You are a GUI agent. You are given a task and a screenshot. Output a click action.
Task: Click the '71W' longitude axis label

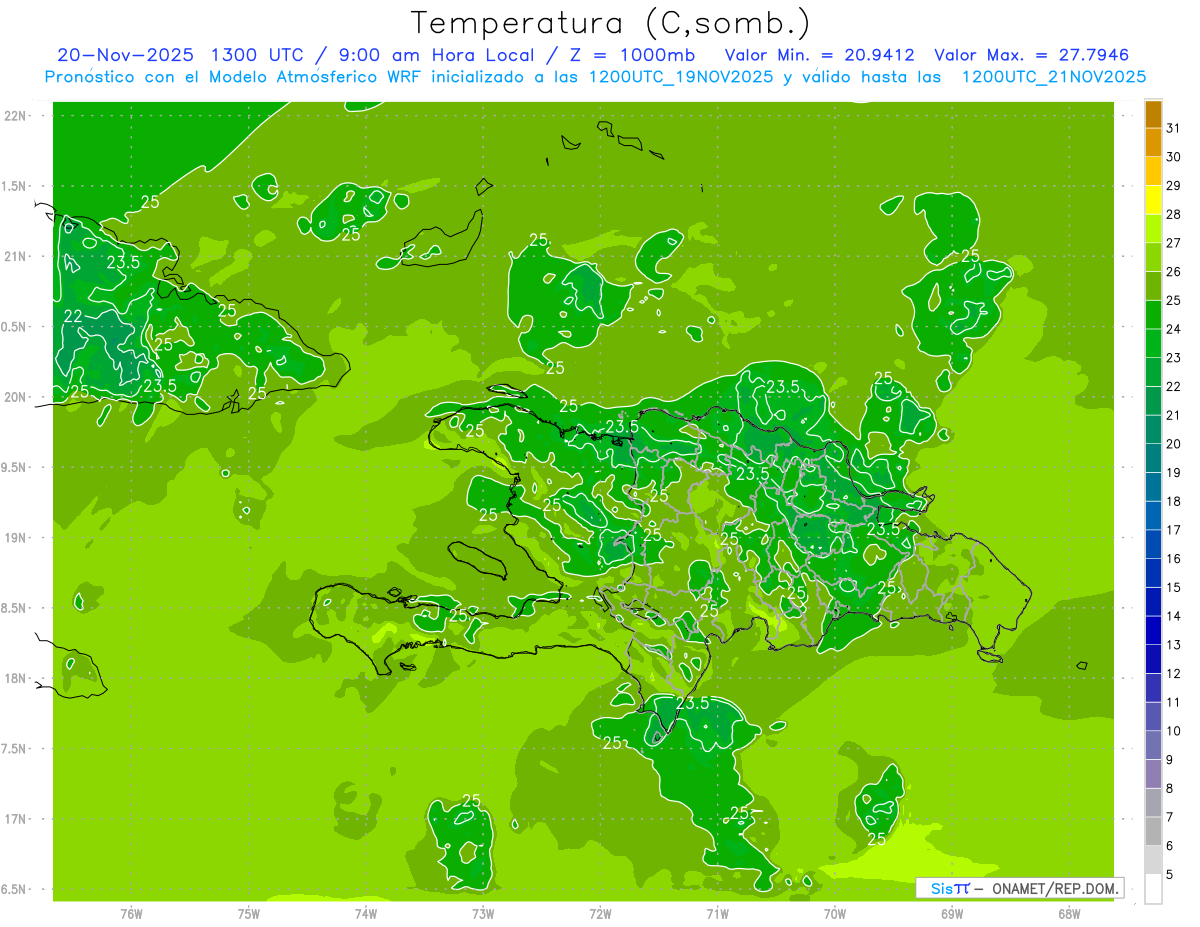click(x=717, y=913)
